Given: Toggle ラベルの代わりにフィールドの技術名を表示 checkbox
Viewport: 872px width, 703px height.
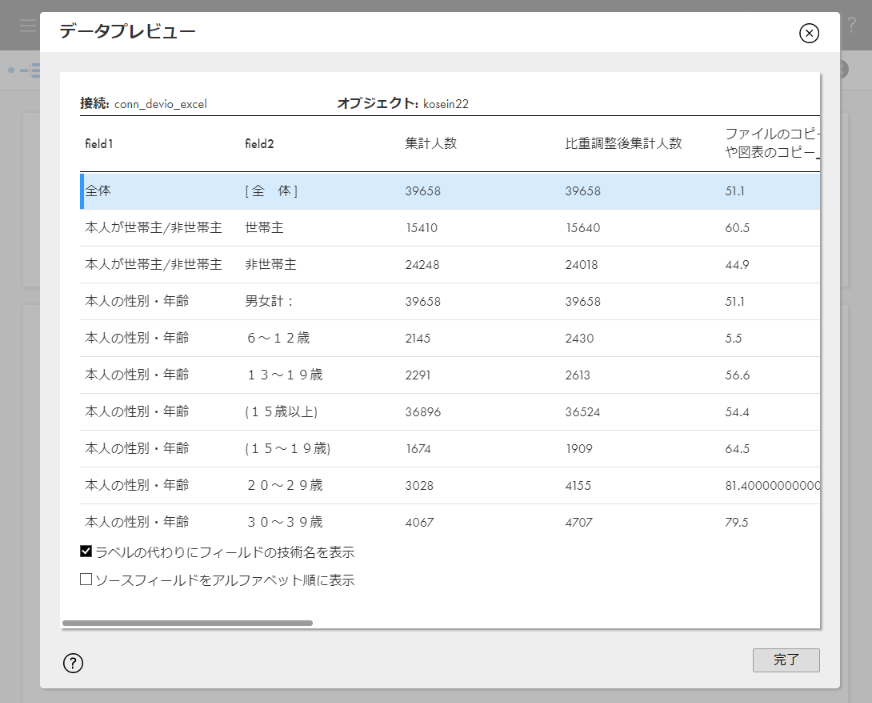Looking at the screenshot, I should [86, 551].
